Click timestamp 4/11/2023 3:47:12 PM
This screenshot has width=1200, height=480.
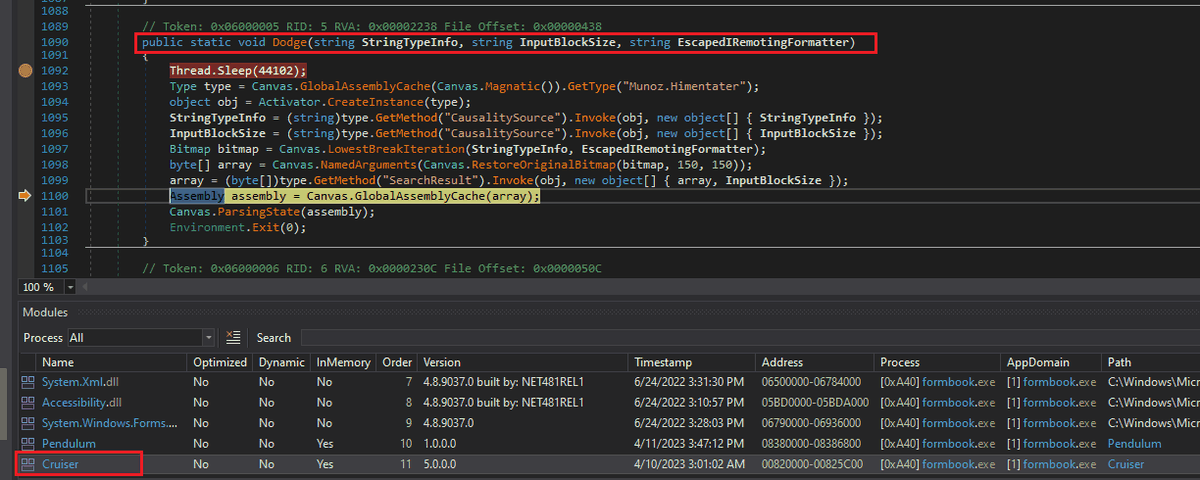tap(691, 443)
